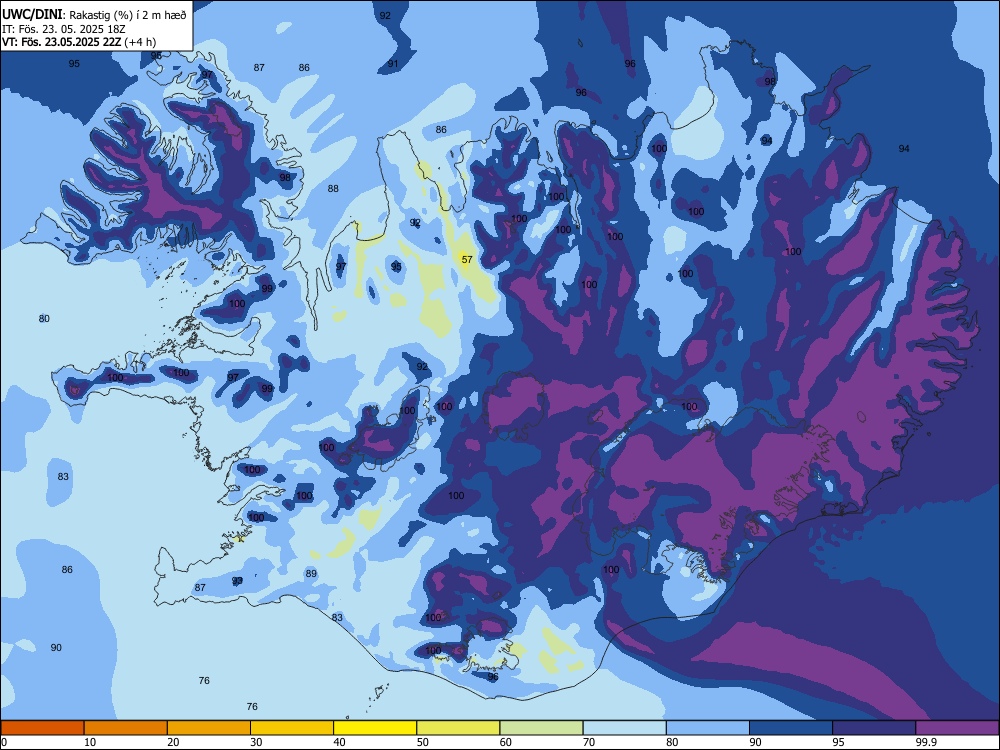Click the '50' legend tick label
This screenshot has width=1000, height=750.
[422, 742]
